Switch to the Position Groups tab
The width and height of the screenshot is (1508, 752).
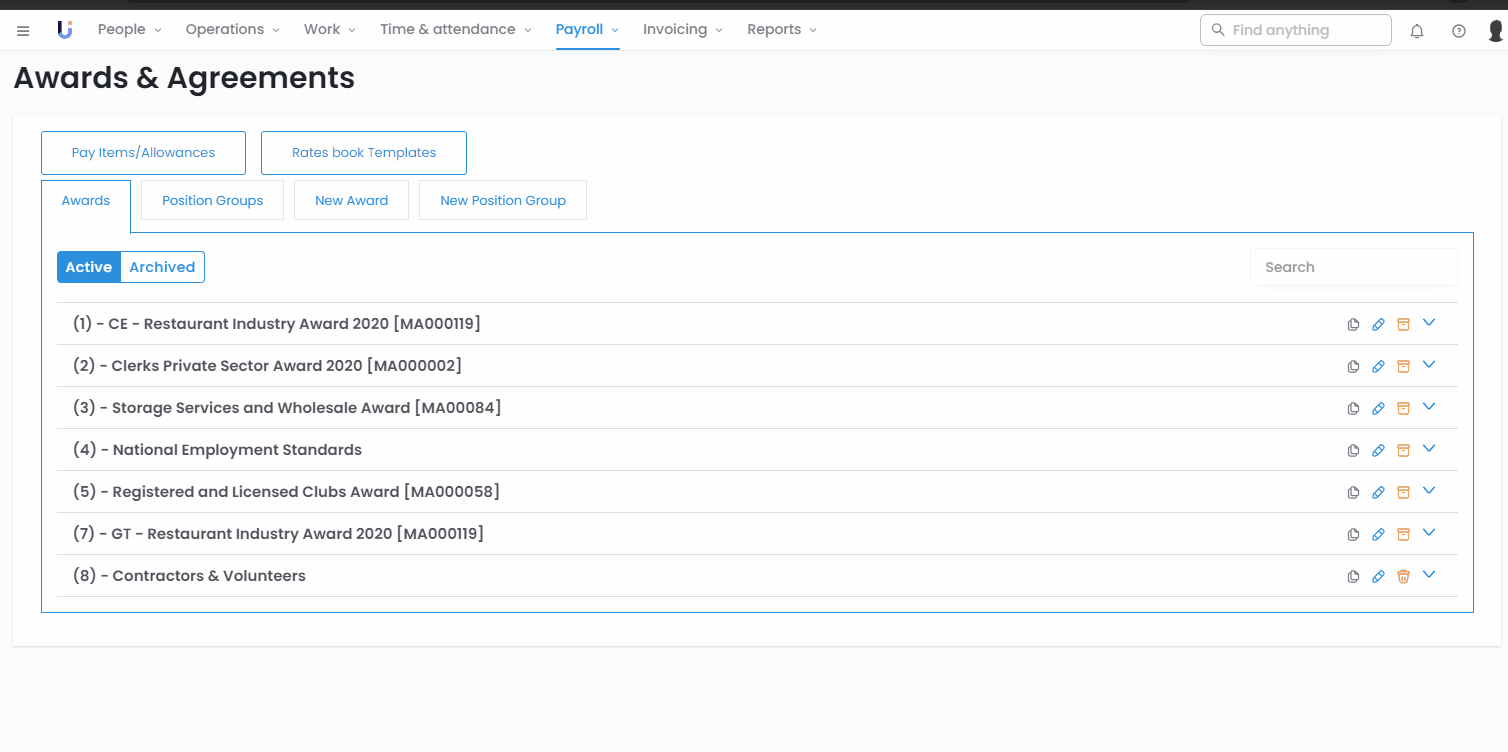click(x=212, y=200)
